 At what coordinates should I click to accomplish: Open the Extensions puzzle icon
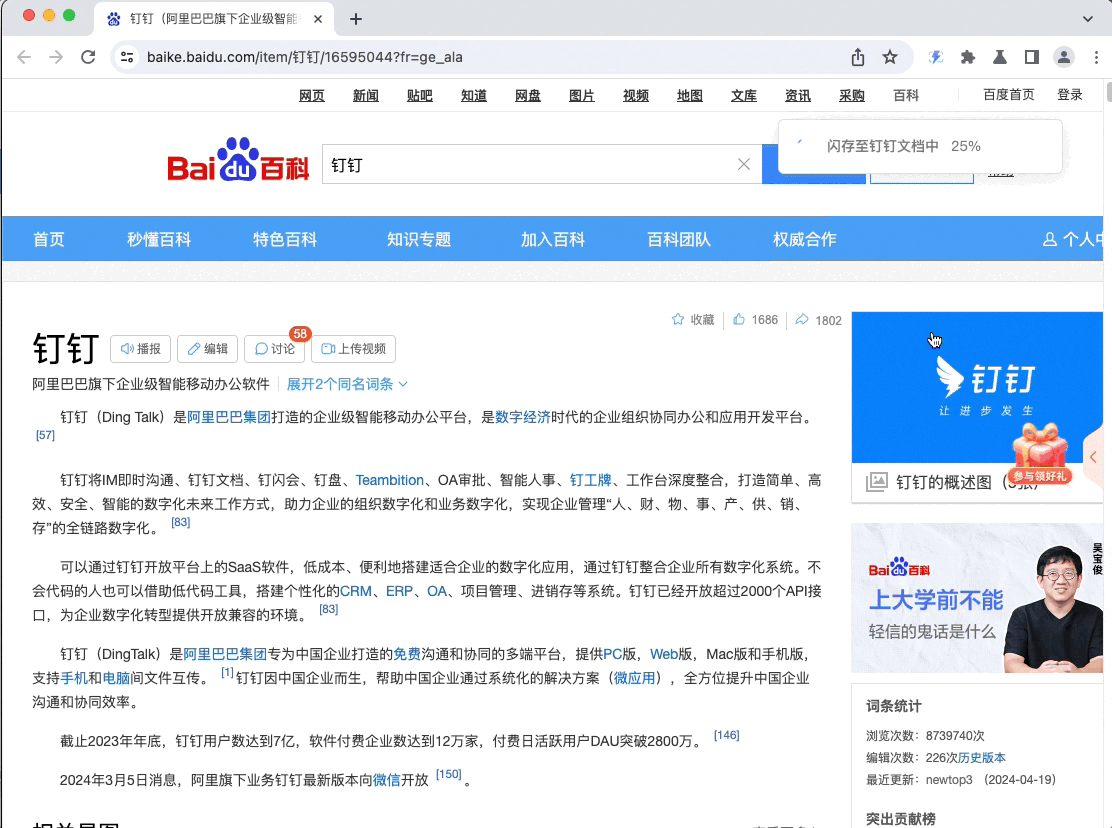tap(968, 57)
